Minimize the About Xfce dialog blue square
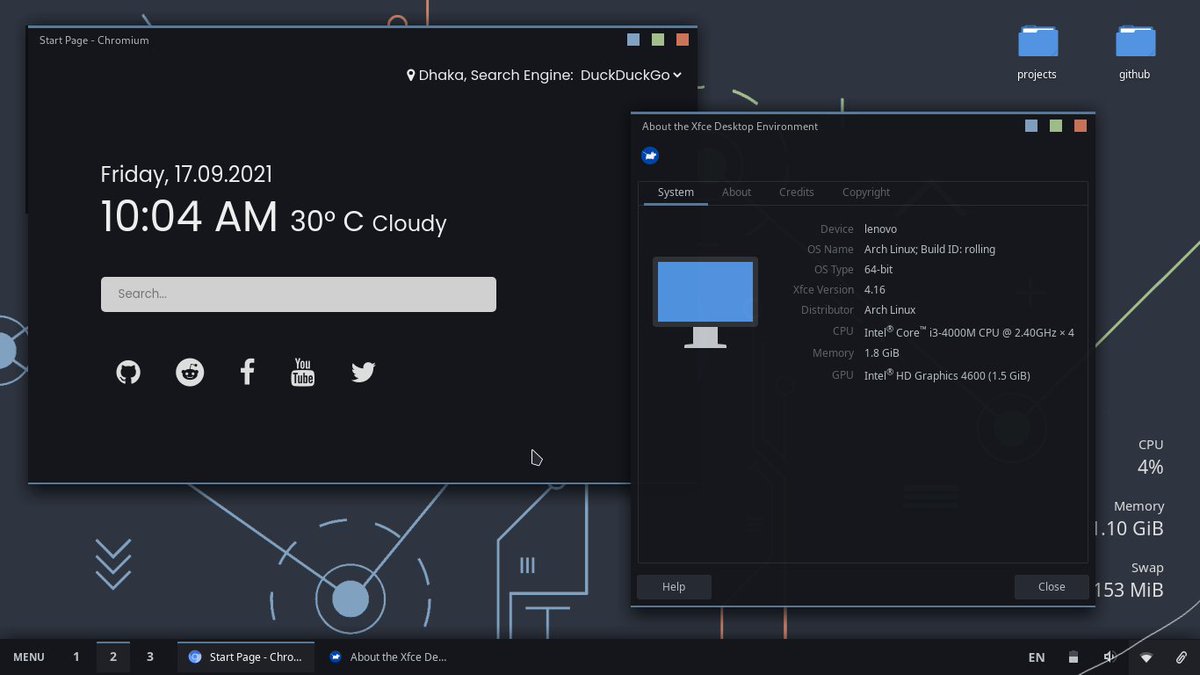The width and height of the screenshot is (1200, 675). 1032,126
